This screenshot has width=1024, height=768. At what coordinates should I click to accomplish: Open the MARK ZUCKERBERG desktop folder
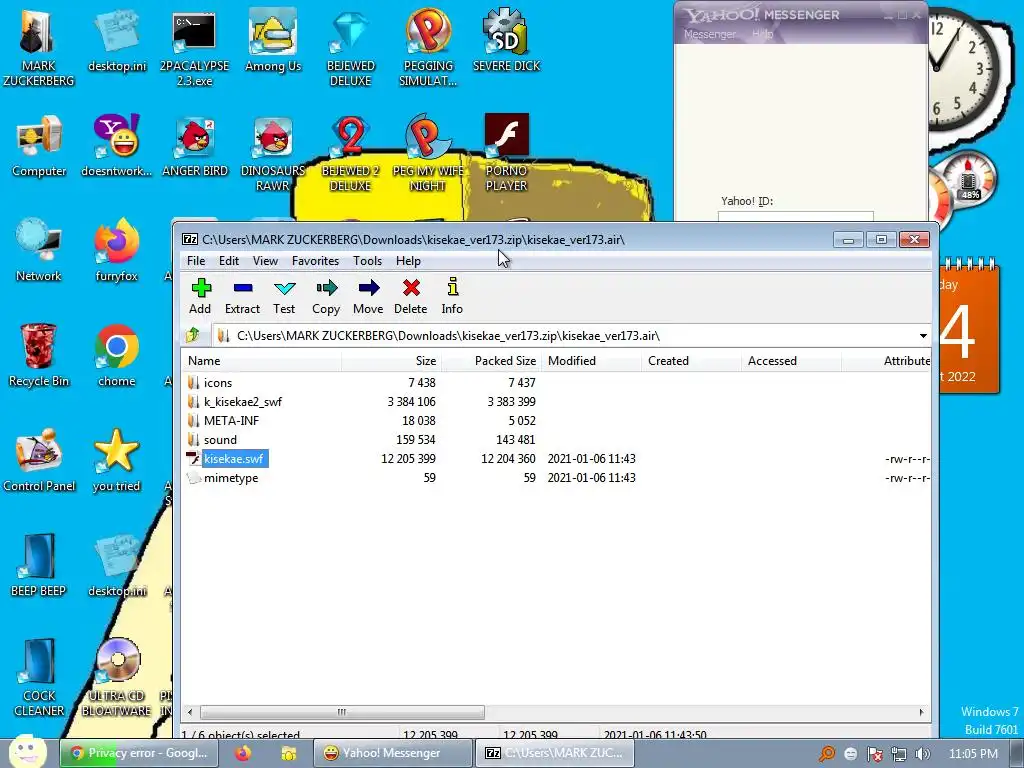pos(39,47)
